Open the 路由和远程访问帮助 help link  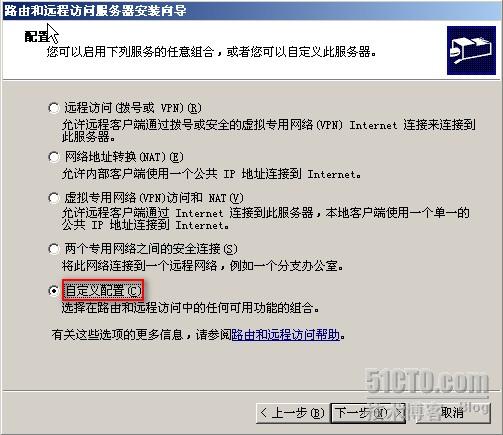(x=286, y=334)
